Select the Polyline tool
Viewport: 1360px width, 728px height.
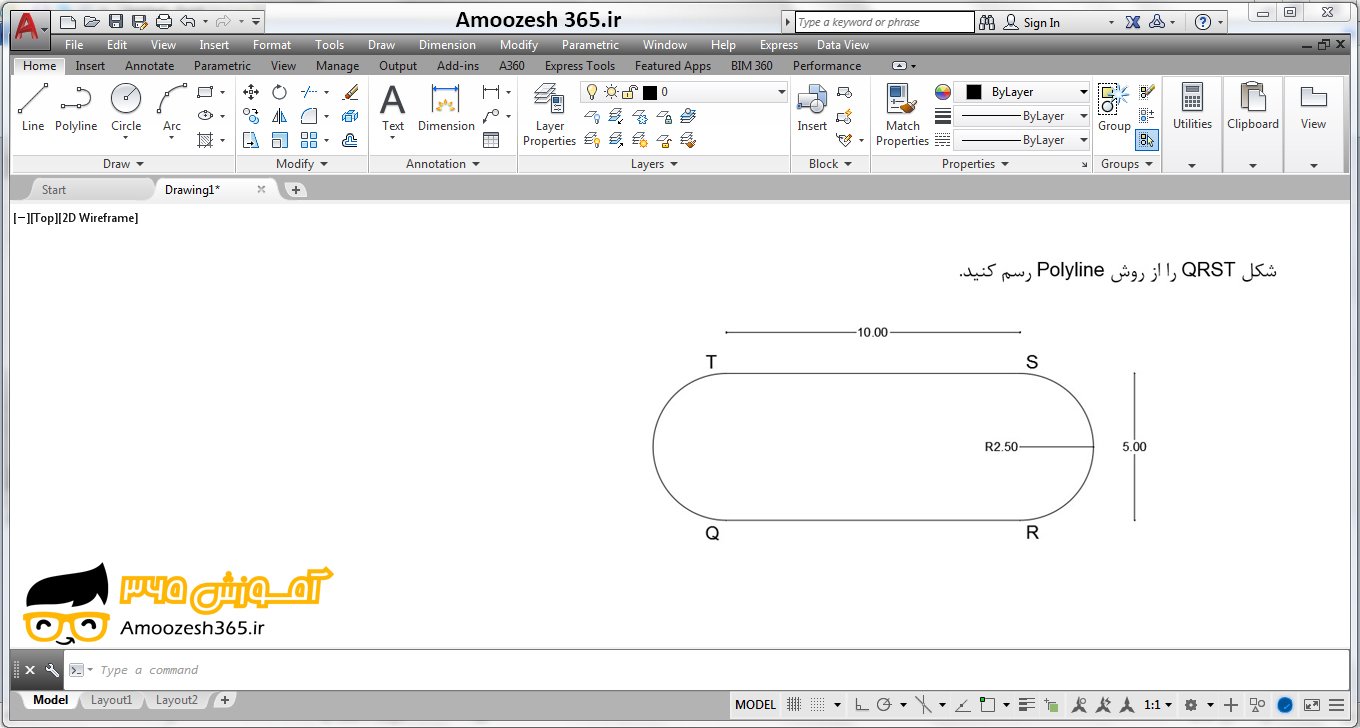(76, 108)
